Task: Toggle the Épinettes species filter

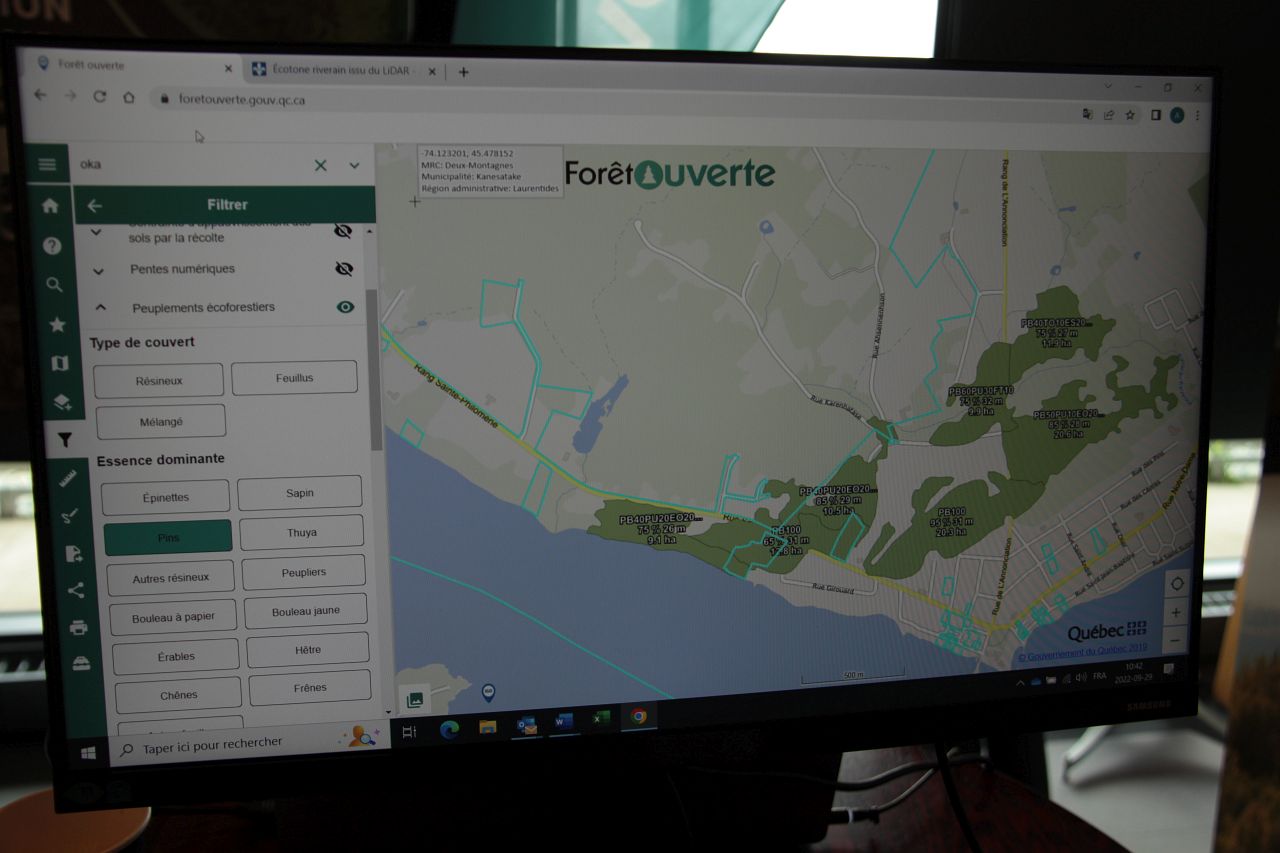Action: pyautogui.click(x=166, y=497)
